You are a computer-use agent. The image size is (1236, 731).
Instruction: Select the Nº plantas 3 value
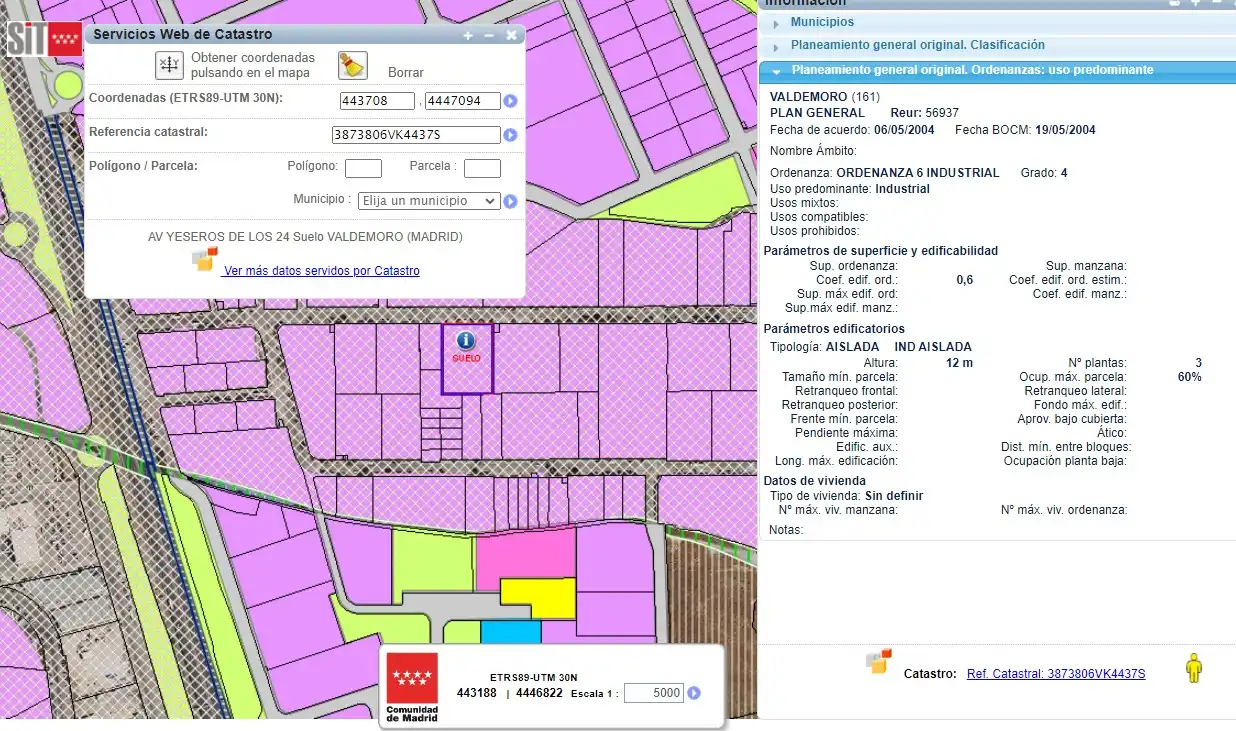click(x=1198, y=363)
